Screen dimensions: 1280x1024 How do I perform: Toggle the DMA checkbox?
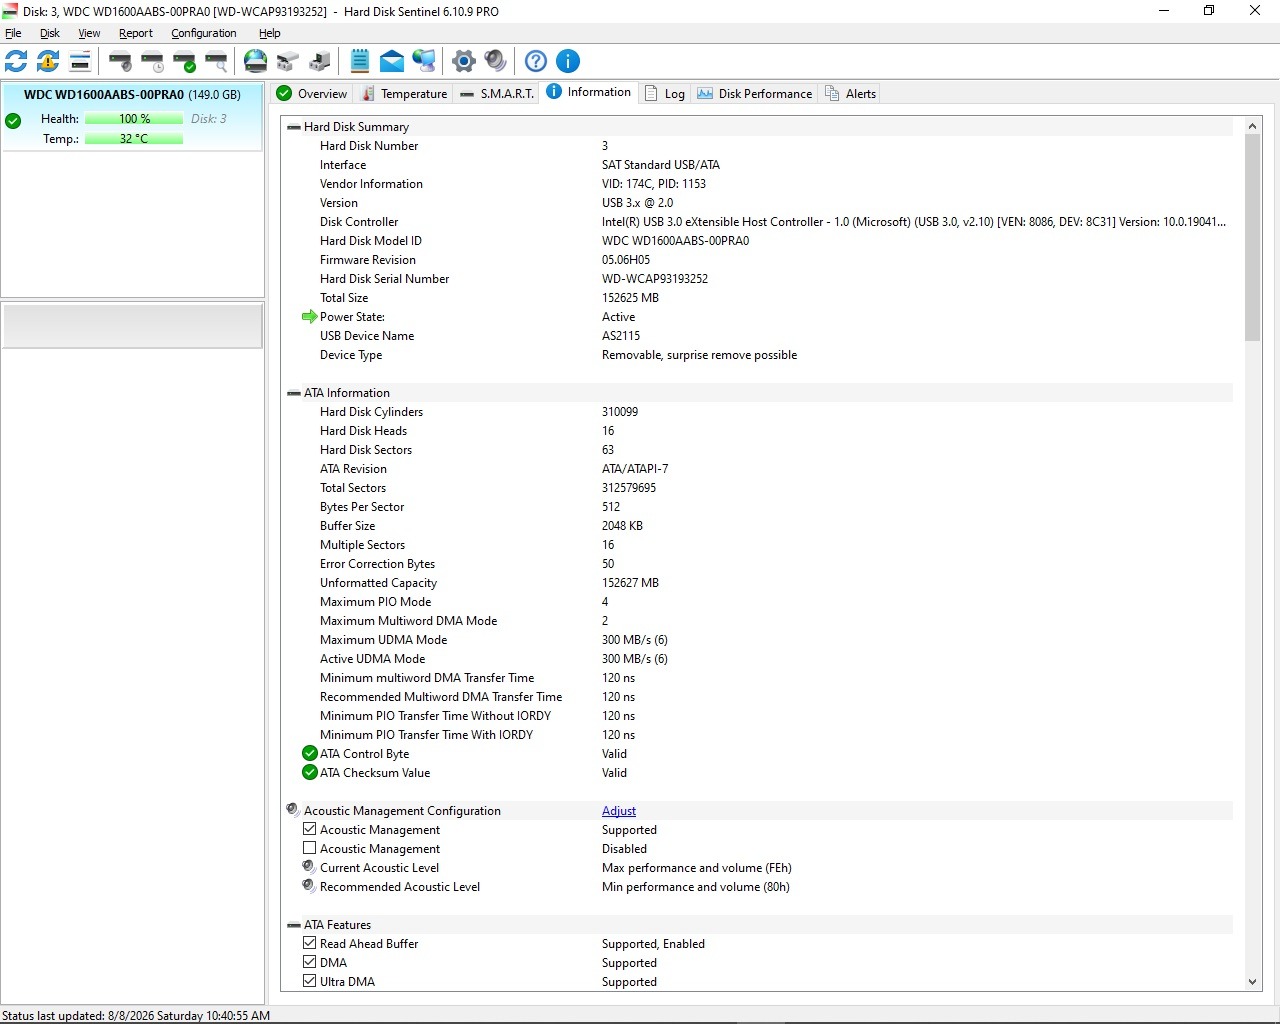pyautogui.click(x=310, y=962)
